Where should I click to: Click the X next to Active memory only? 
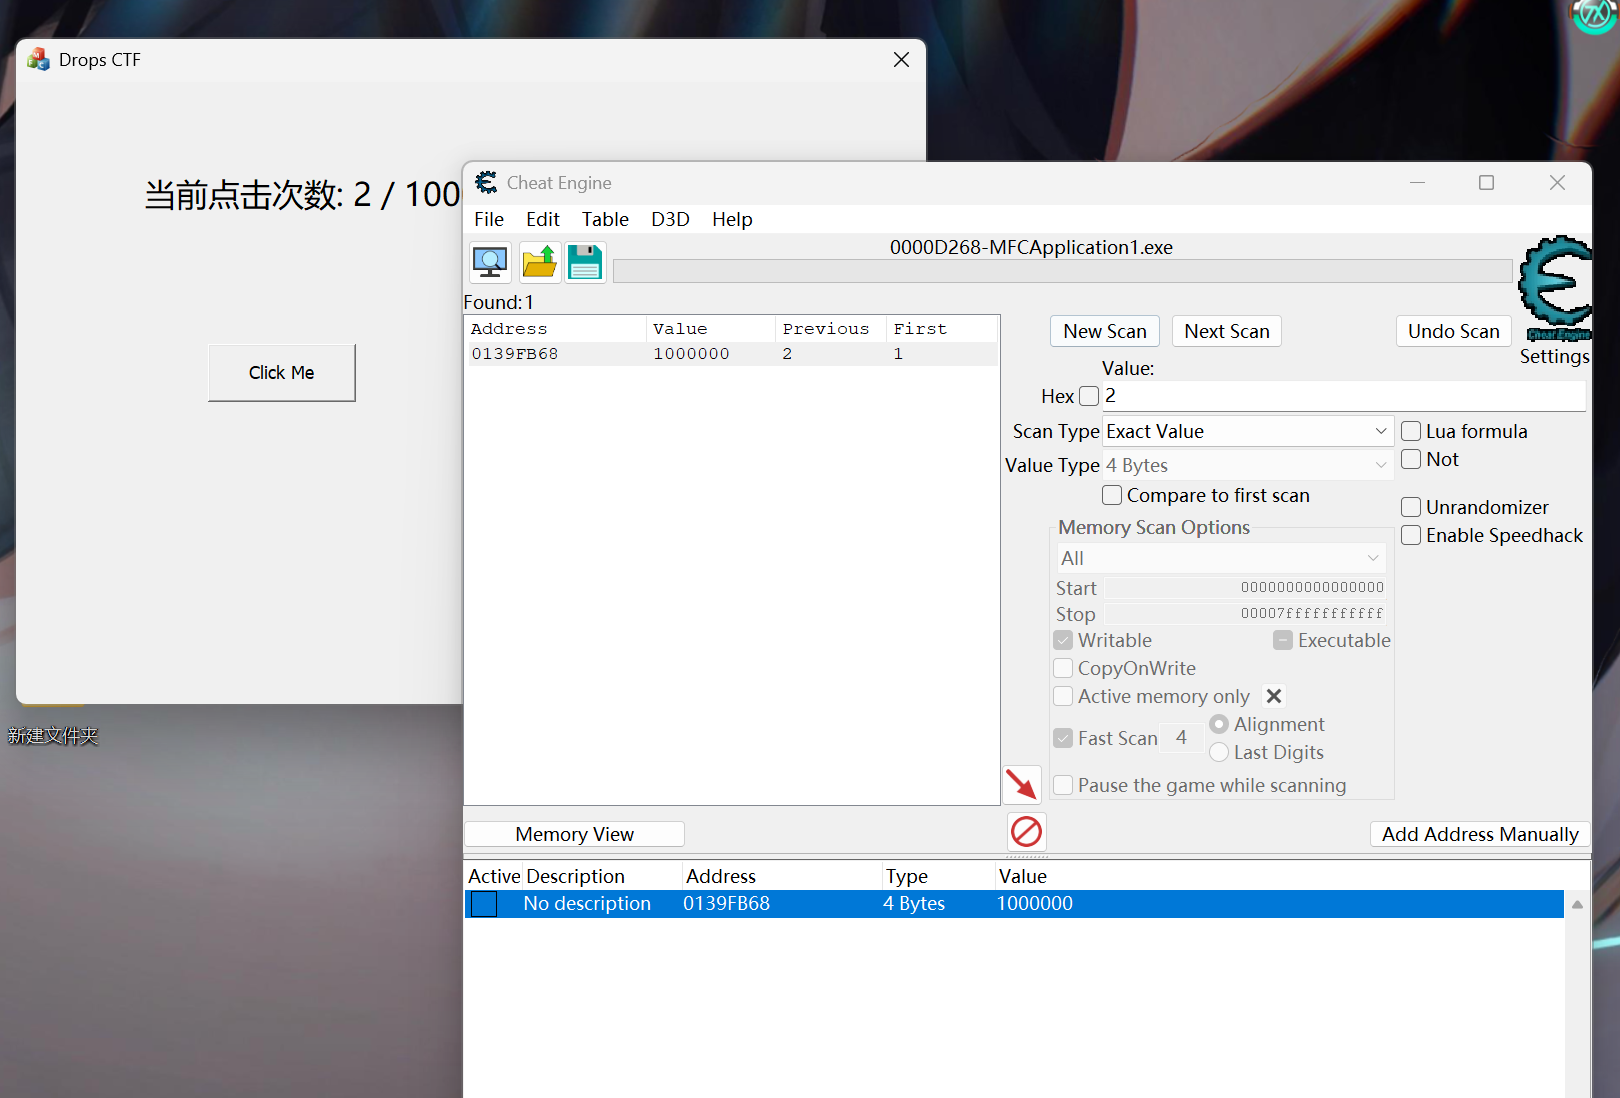[x=1274, y=696]
